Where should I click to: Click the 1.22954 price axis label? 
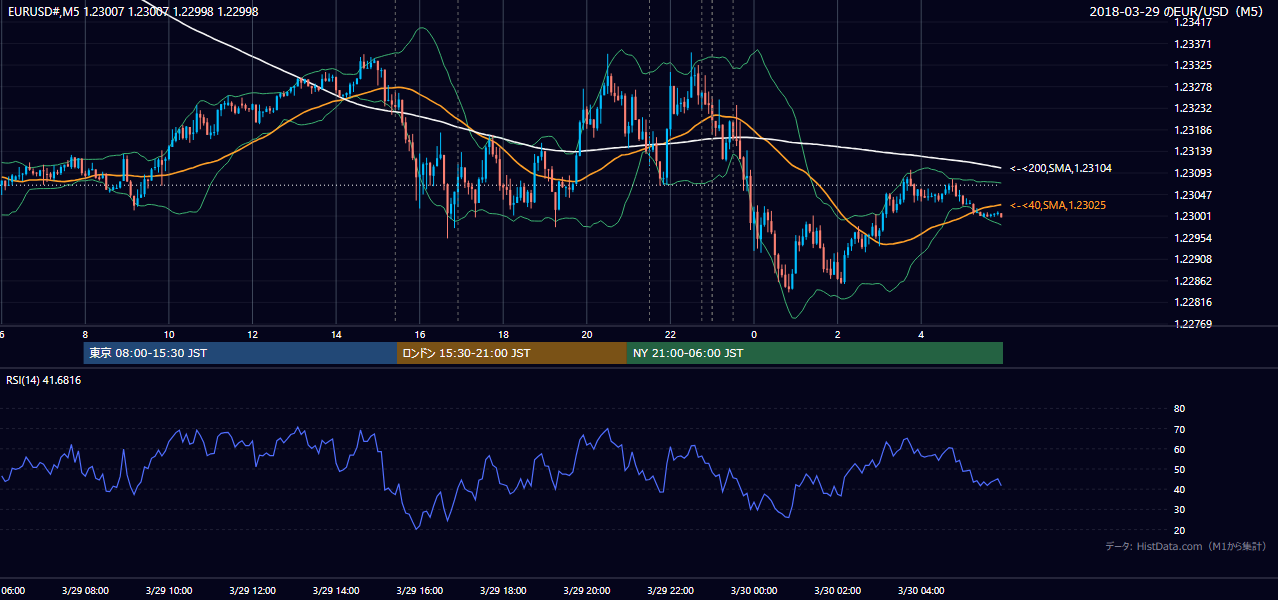[x=1192, y=238]
